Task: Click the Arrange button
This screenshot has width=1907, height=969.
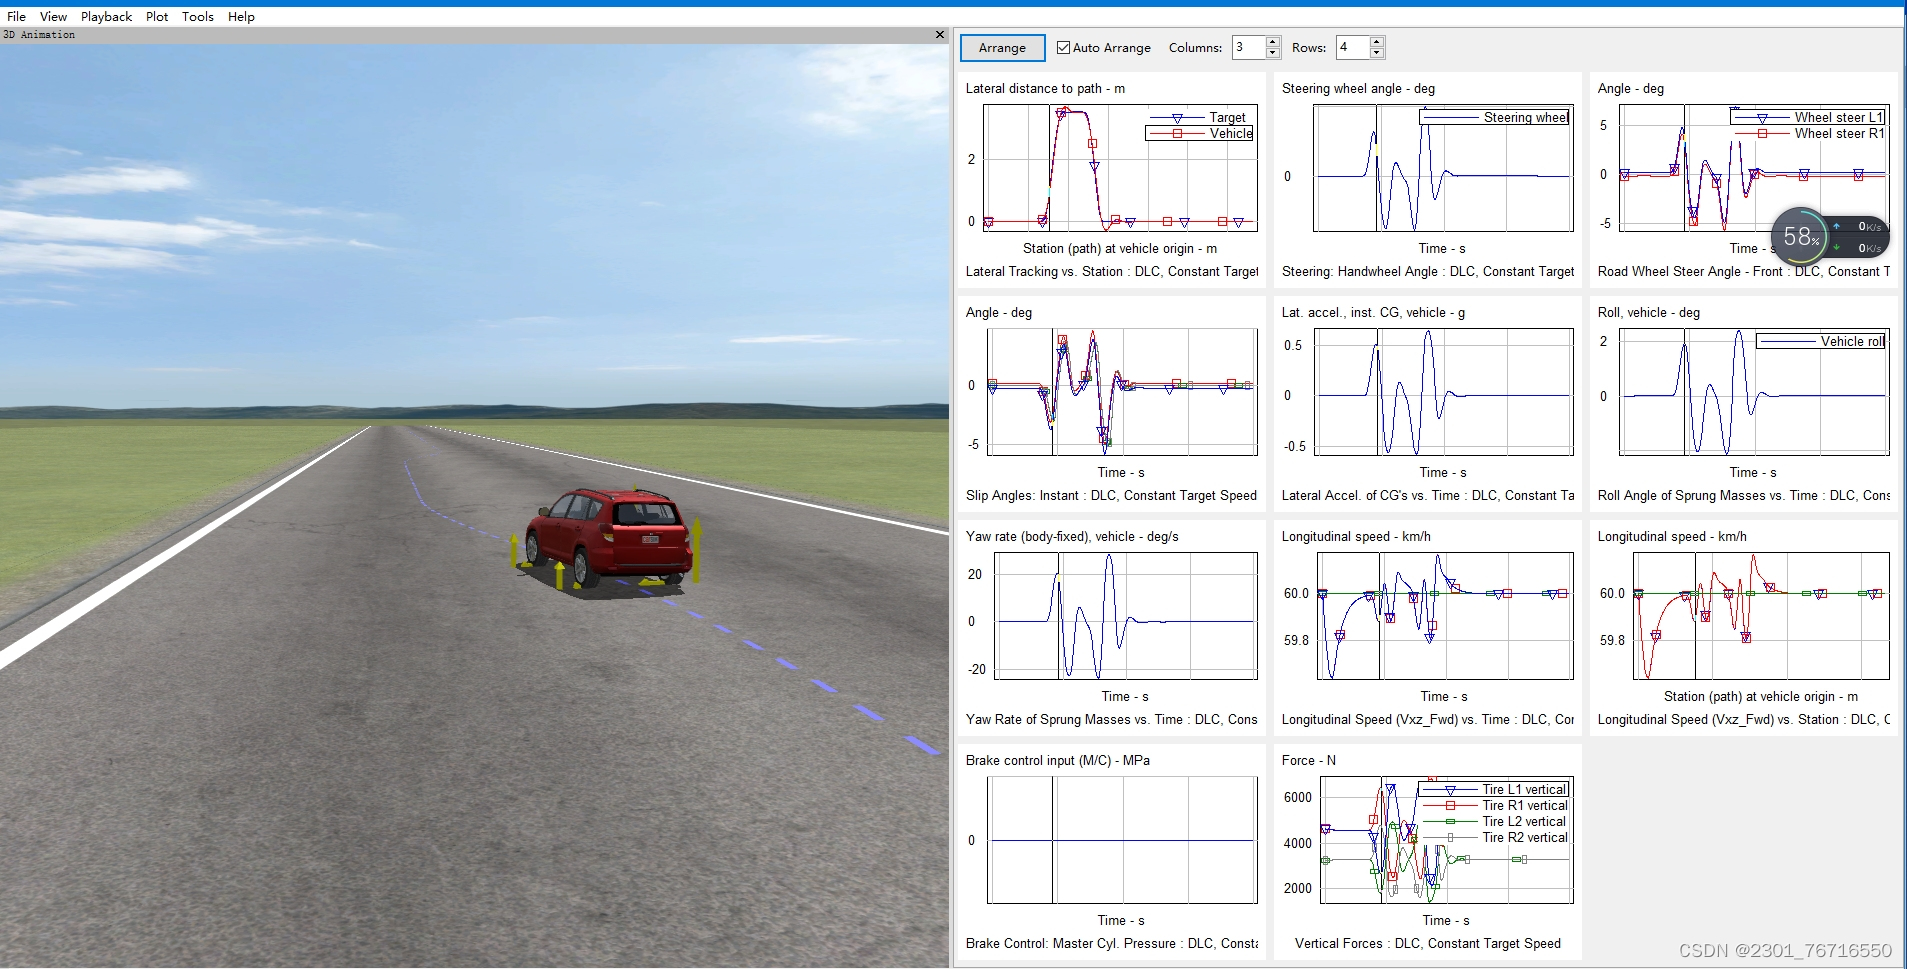Action: point(1002,47)
